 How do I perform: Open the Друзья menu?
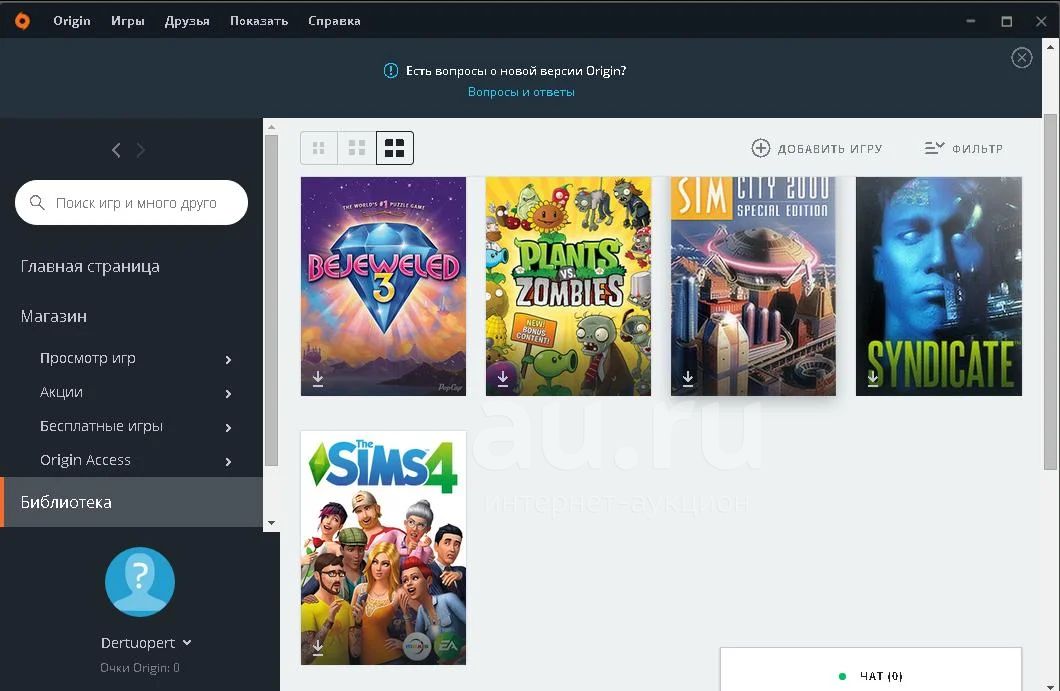187,21
